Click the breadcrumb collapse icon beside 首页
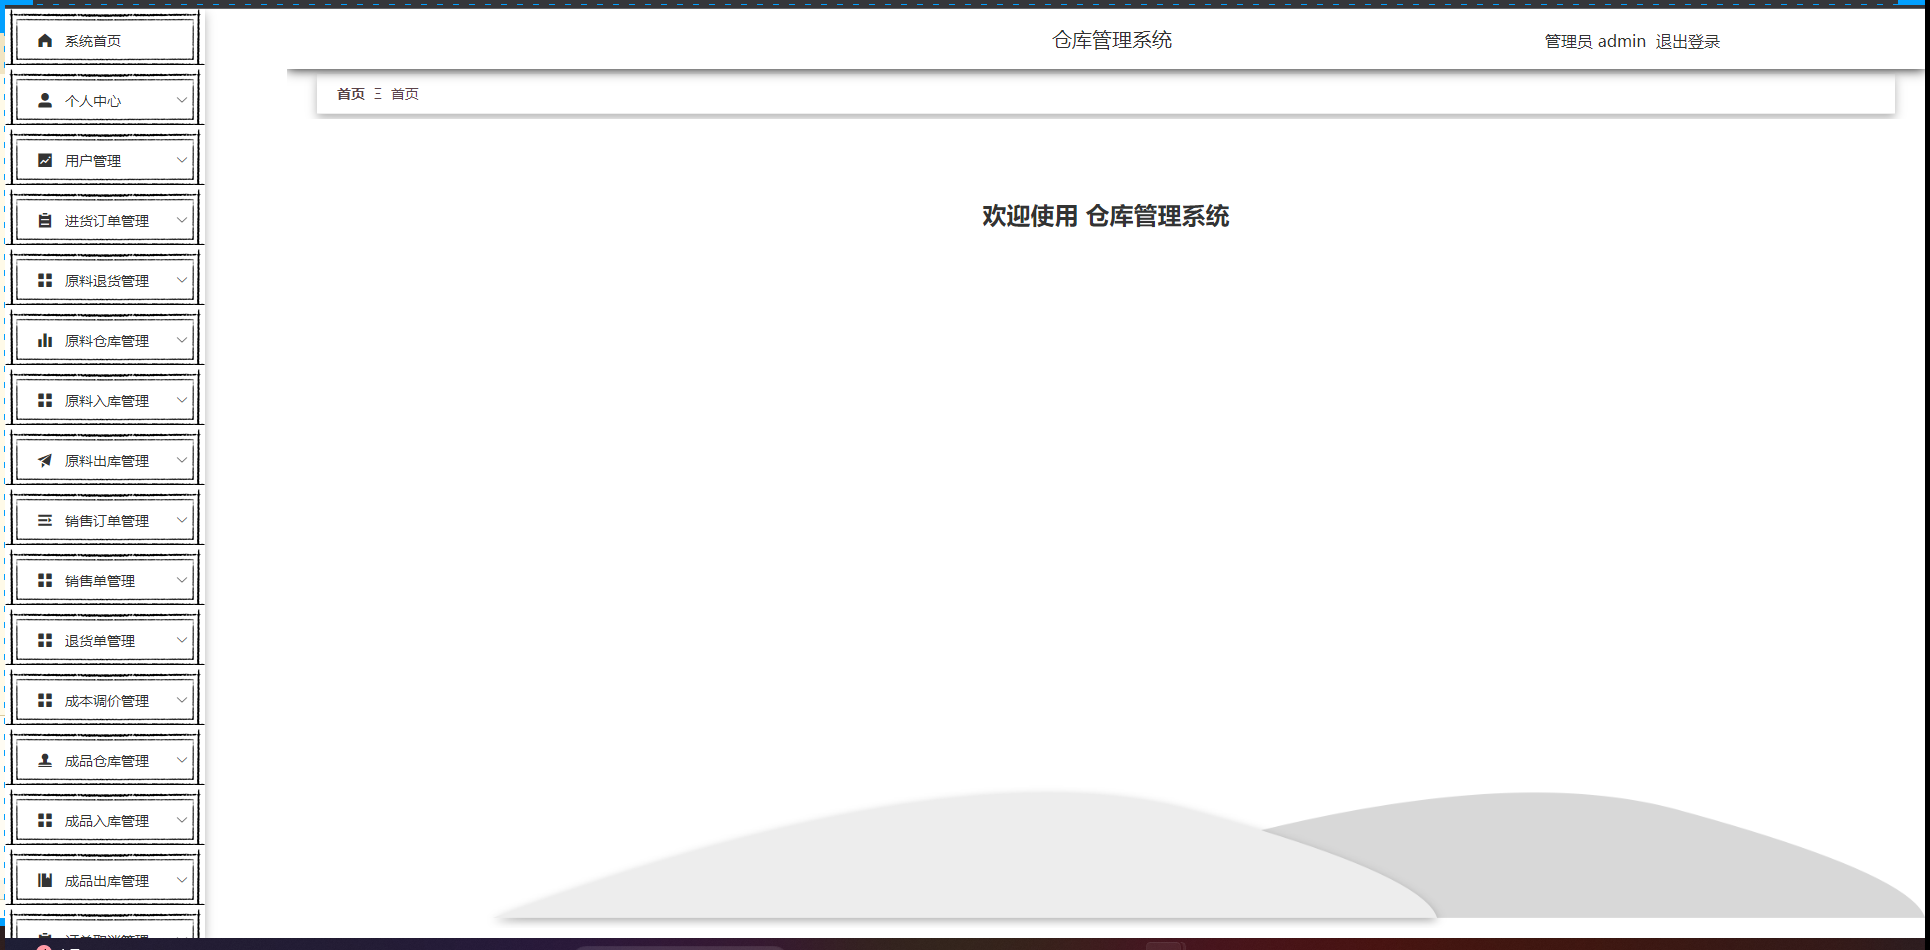Image resolution: width=1930 pixels, height=950 pixels. 377,93
